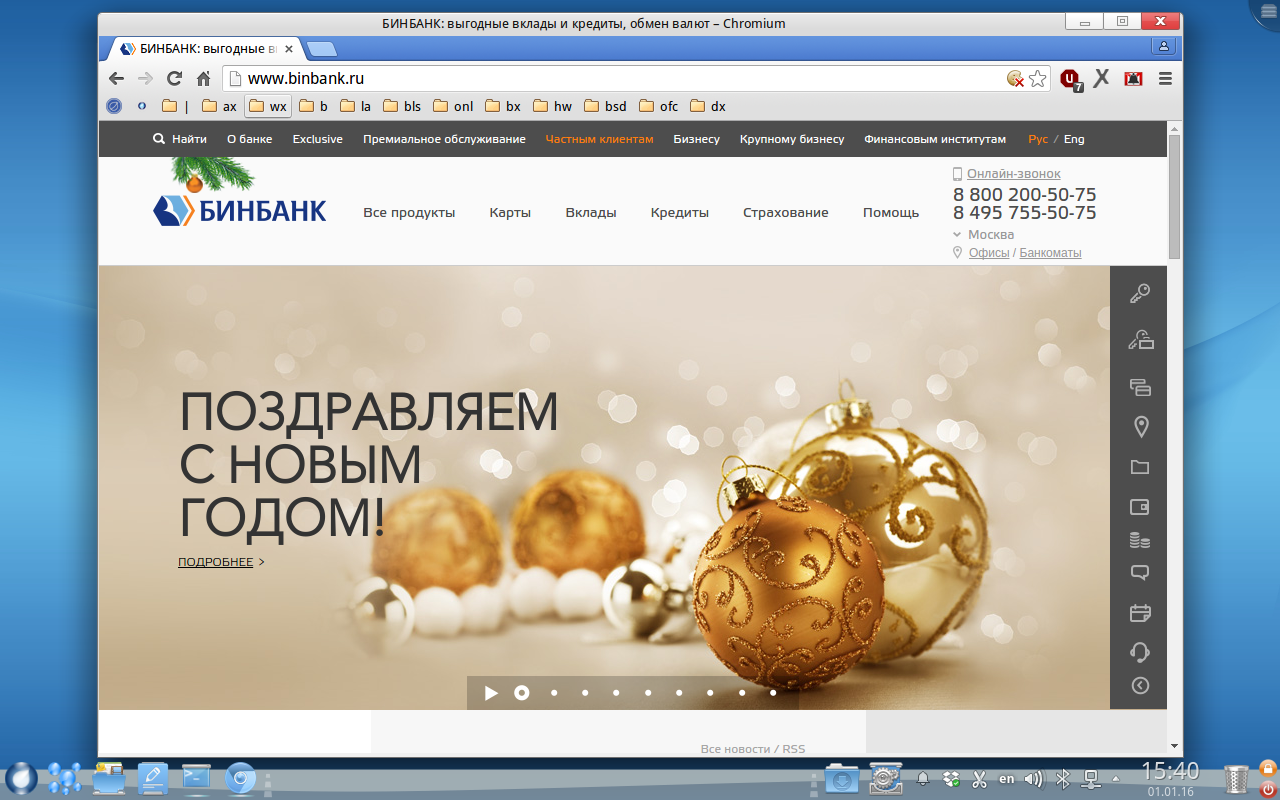Open the ax bookmarks folder
The height and width of the screenshot is (800, 1280).
(x=219, y=106)
